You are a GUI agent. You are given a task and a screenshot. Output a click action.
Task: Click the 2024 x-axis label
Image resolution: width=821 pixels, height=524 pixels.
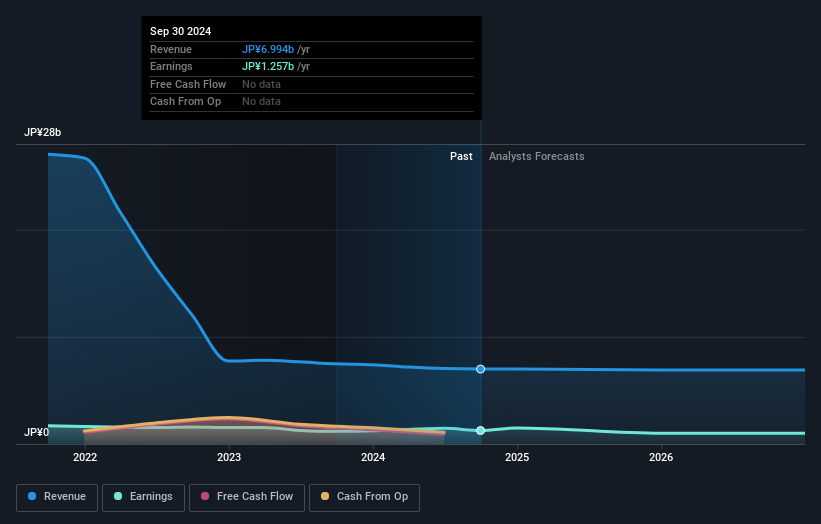[373, 457]
